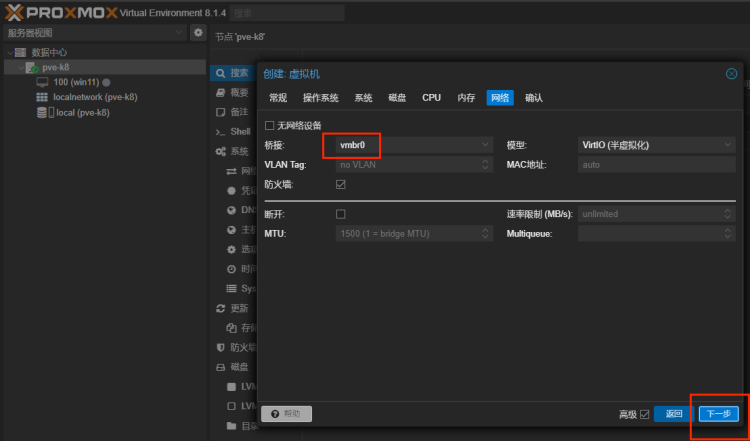Open 系统 gears icon

(x=221, y=152)
